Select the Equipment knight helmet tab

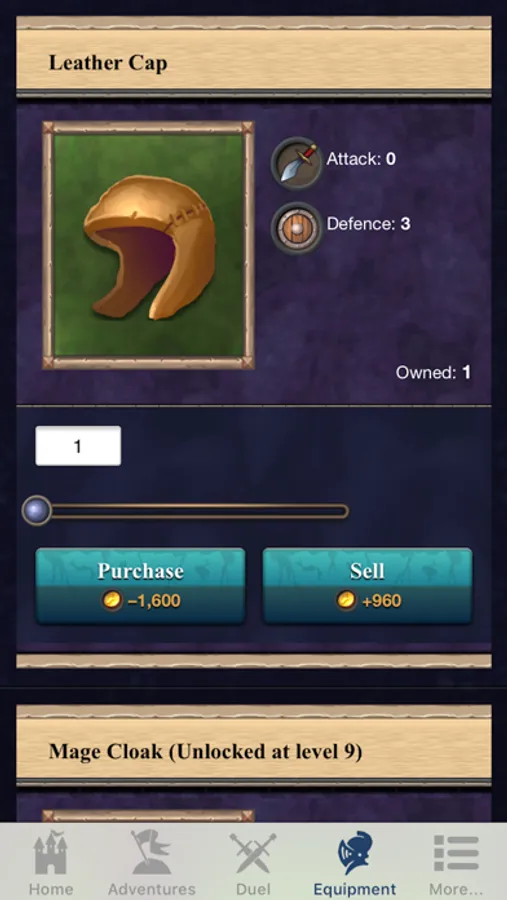point(354,863)
